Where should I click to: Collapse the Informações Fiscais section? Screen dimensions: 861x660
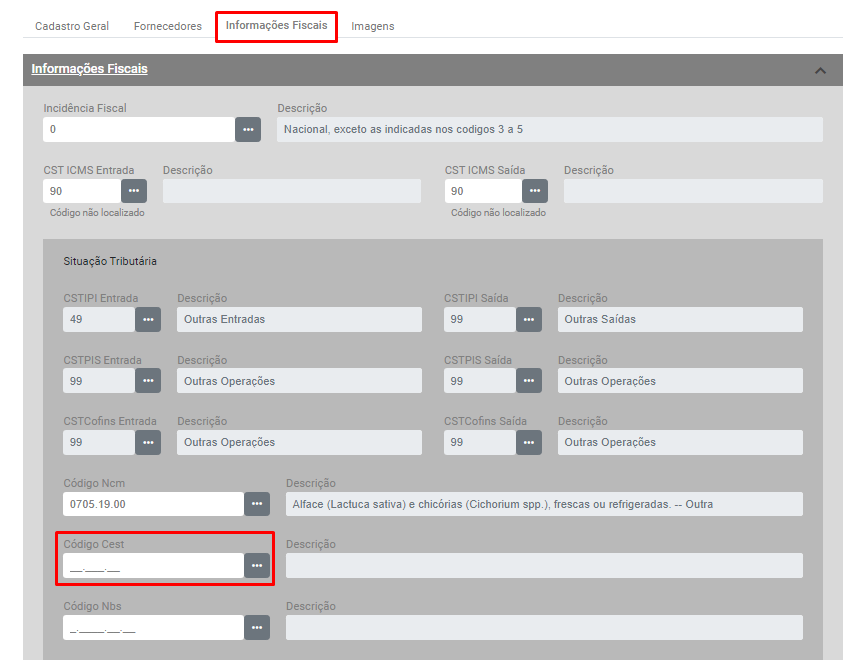(x=820, y=71)
